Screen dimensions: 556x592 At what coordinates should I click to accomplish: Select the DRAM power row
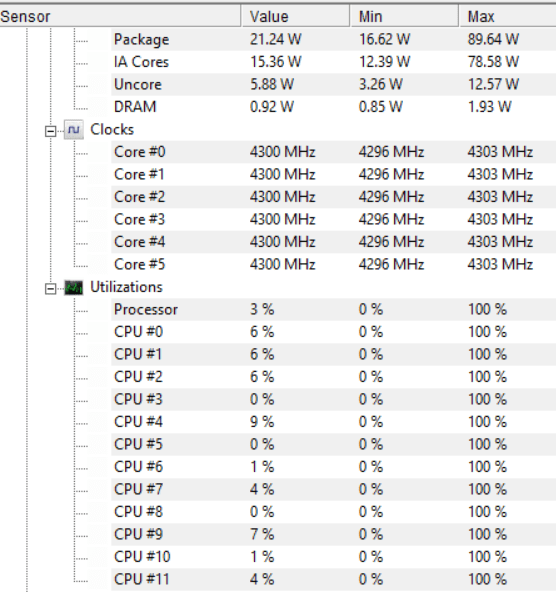coord(334,107)
